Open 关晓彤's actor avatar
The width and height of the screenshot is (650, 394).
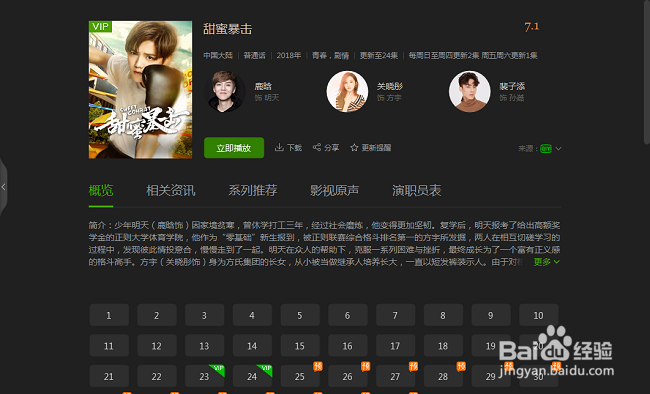coord(347,91)
